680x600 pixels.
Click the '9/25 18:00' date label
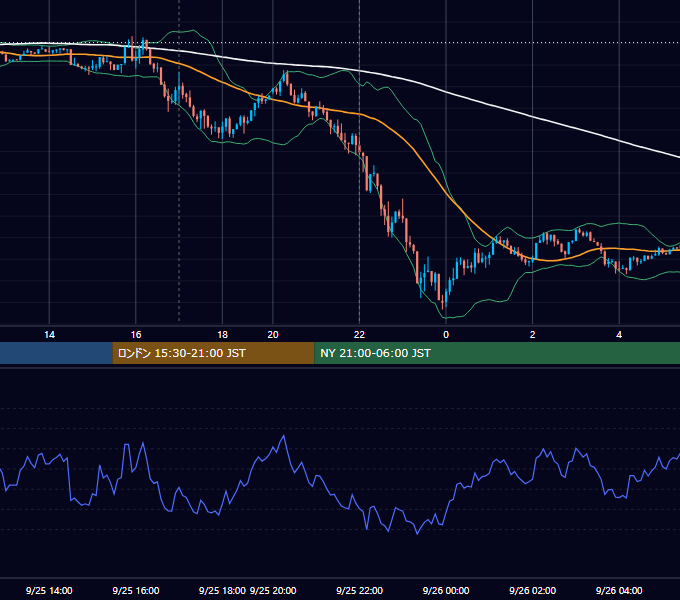[x=222, y=590]
